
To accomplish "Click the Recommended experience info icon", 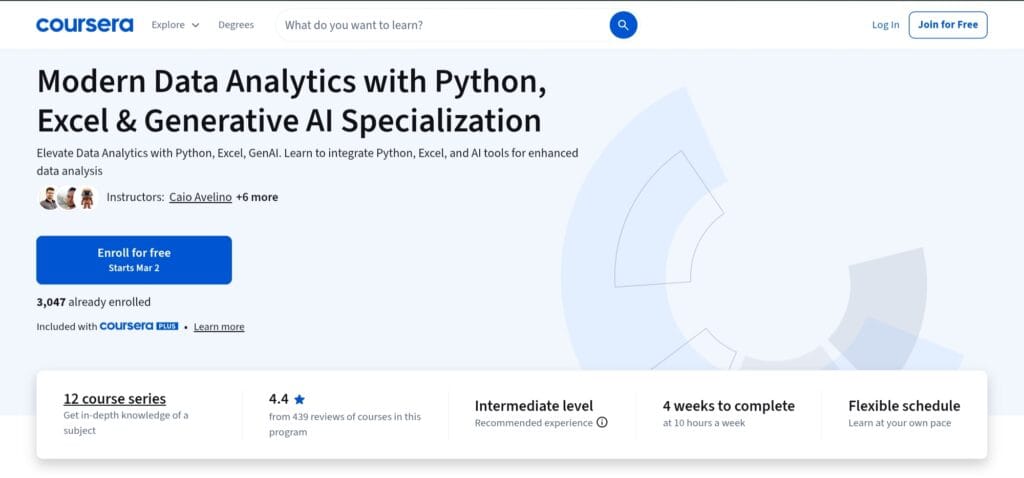I will coord(602,422).
